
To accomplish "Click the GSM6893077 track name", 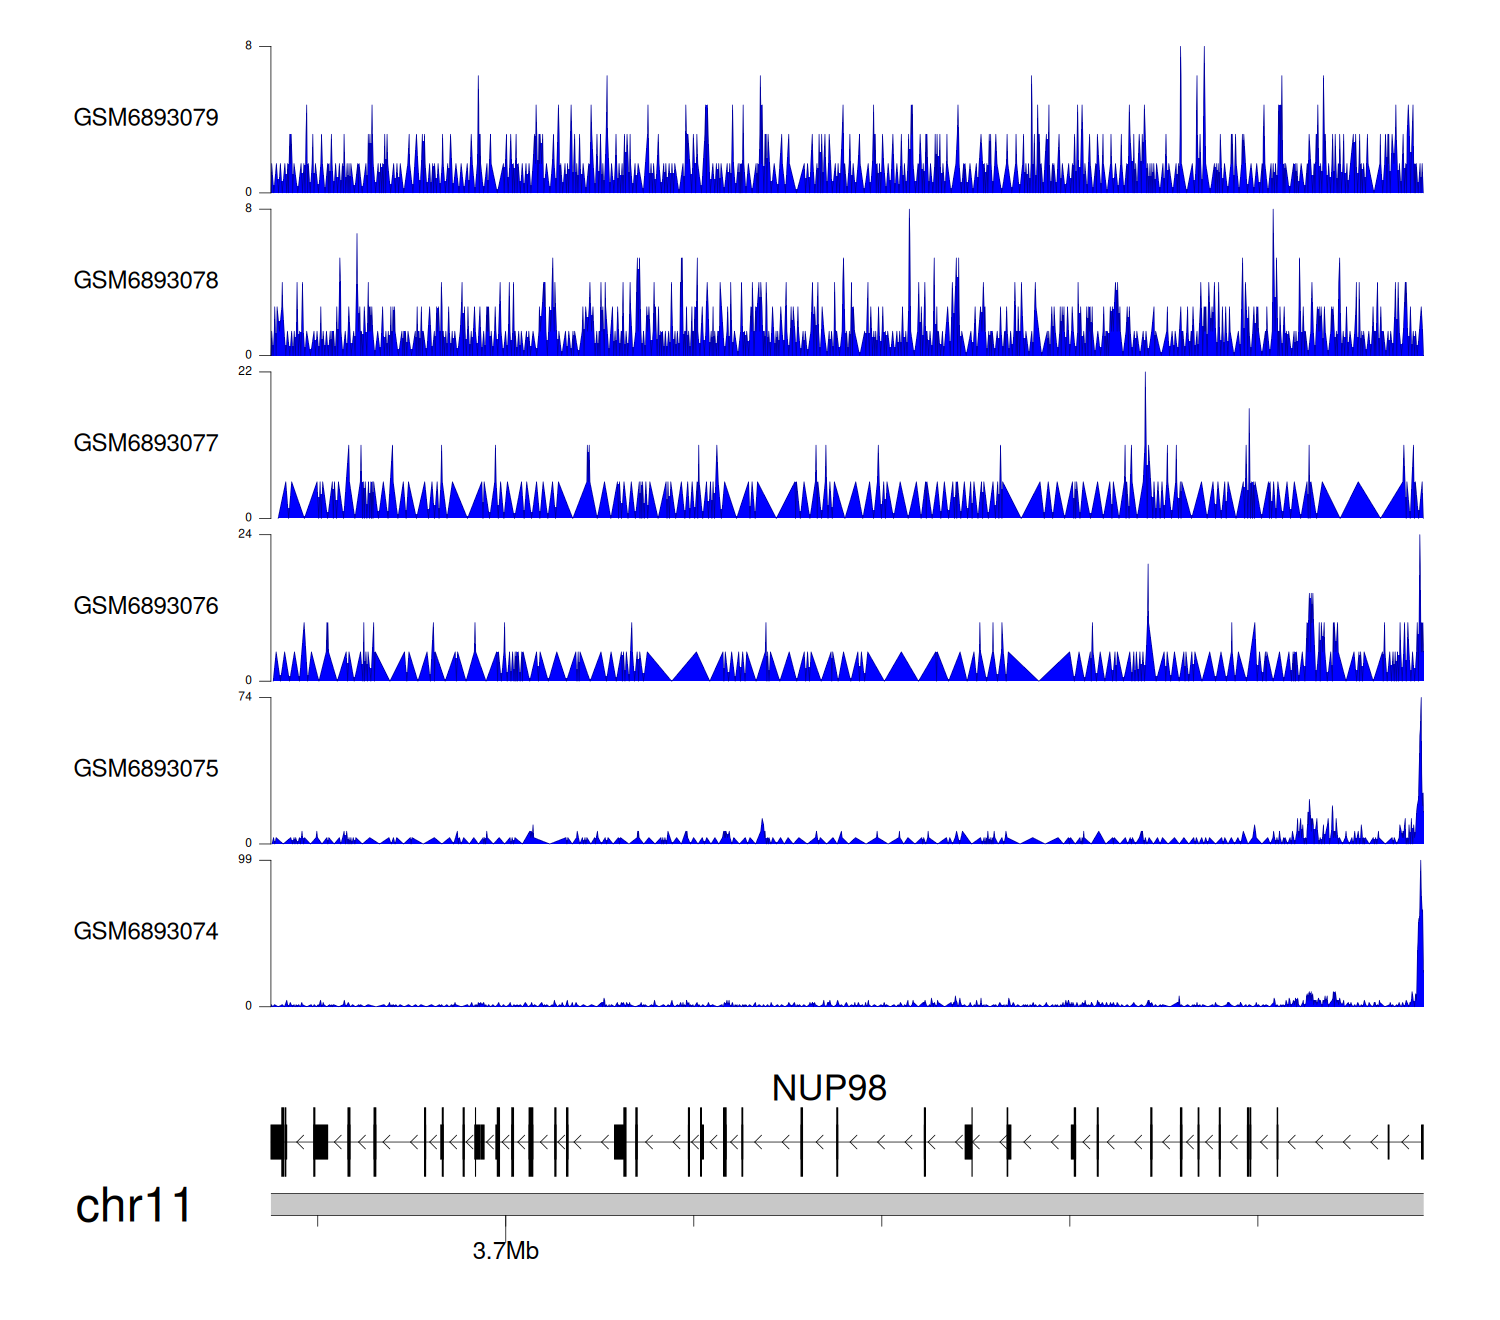I will [x=146, y=444].
